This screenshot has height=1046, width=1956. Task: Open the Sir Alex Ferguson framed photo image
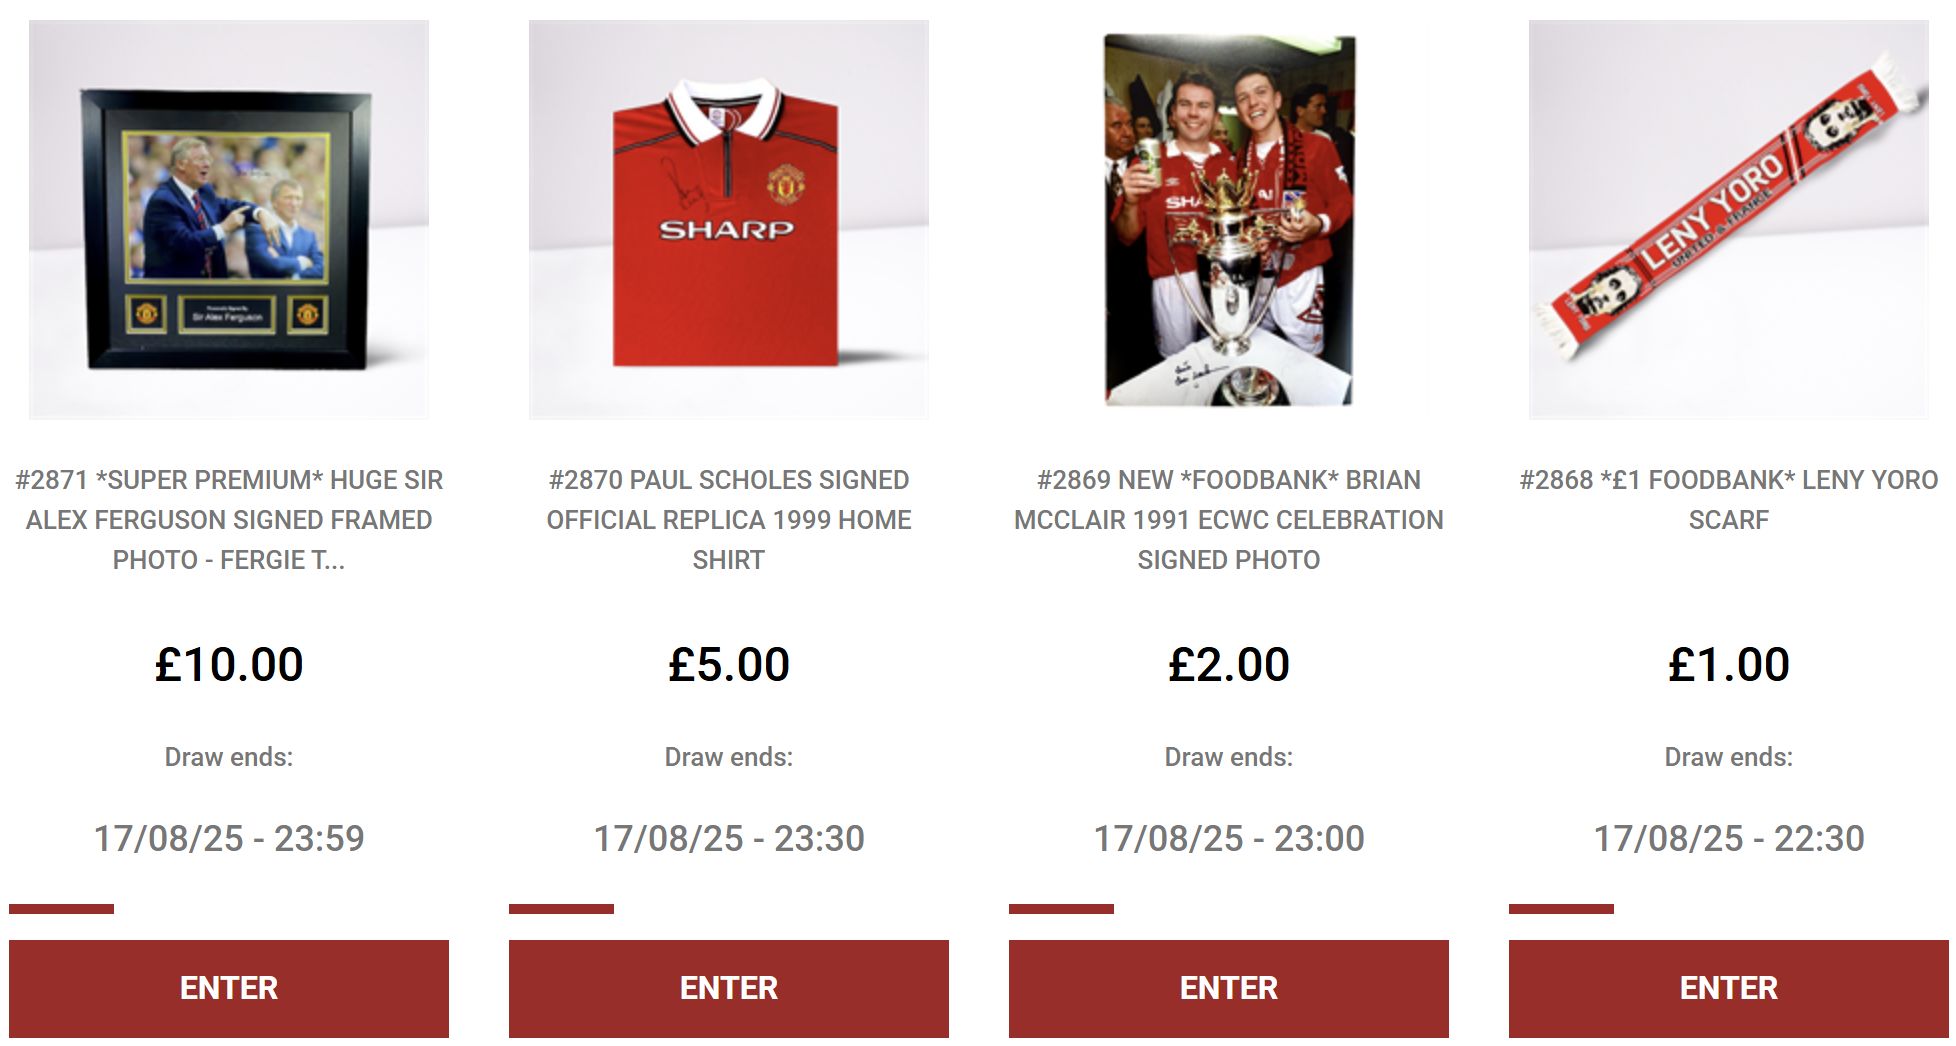pos(229,219)
